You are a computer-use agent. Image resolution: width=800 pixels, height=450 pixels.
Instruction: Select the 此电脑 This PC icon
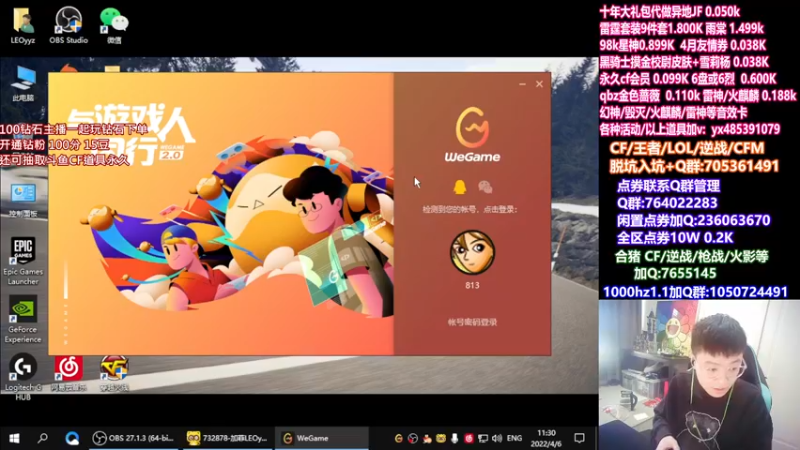(x=23, y=84)
